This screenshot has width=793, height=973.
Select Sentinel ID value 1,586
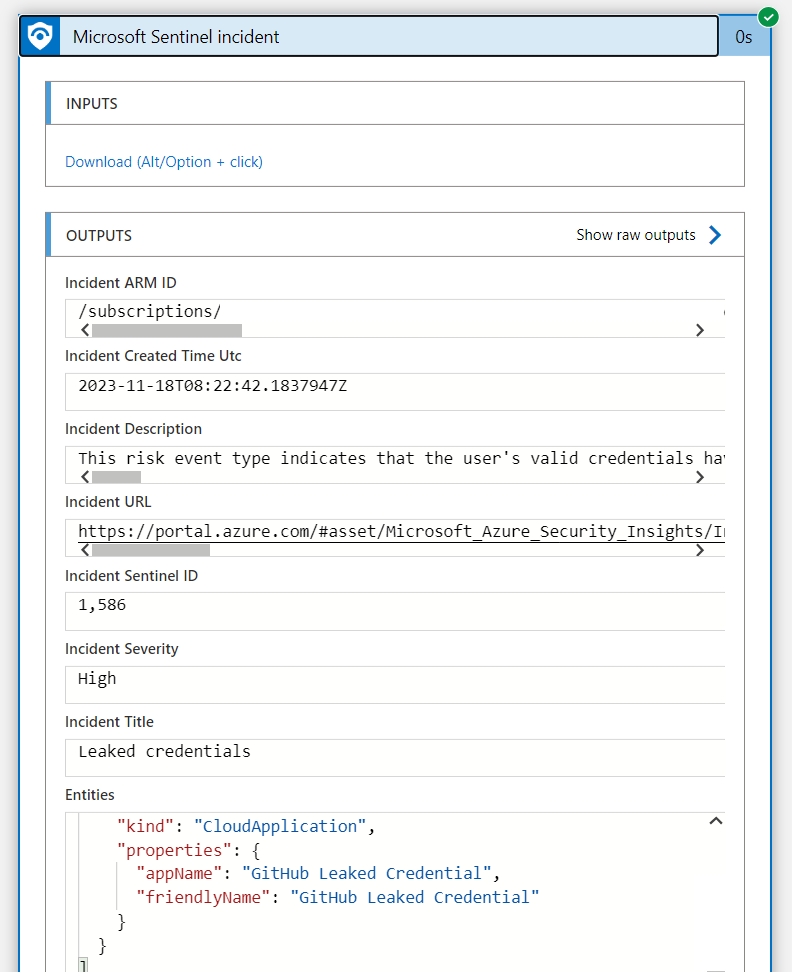click(x=102, y=605)
